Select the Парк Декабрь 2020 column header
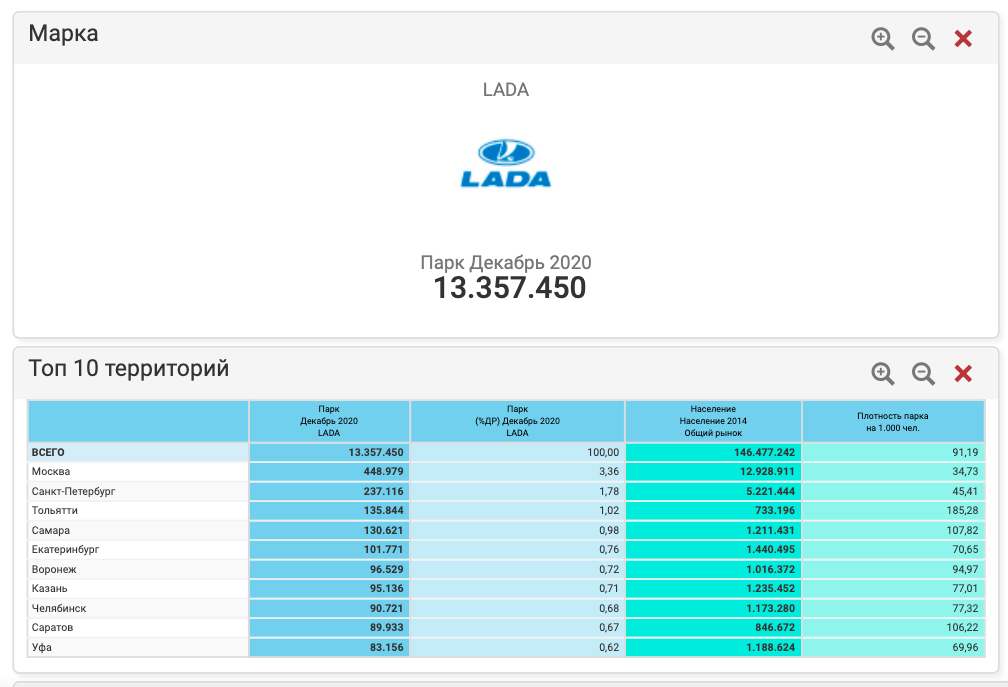1008x687 pixels. point(329,421)
